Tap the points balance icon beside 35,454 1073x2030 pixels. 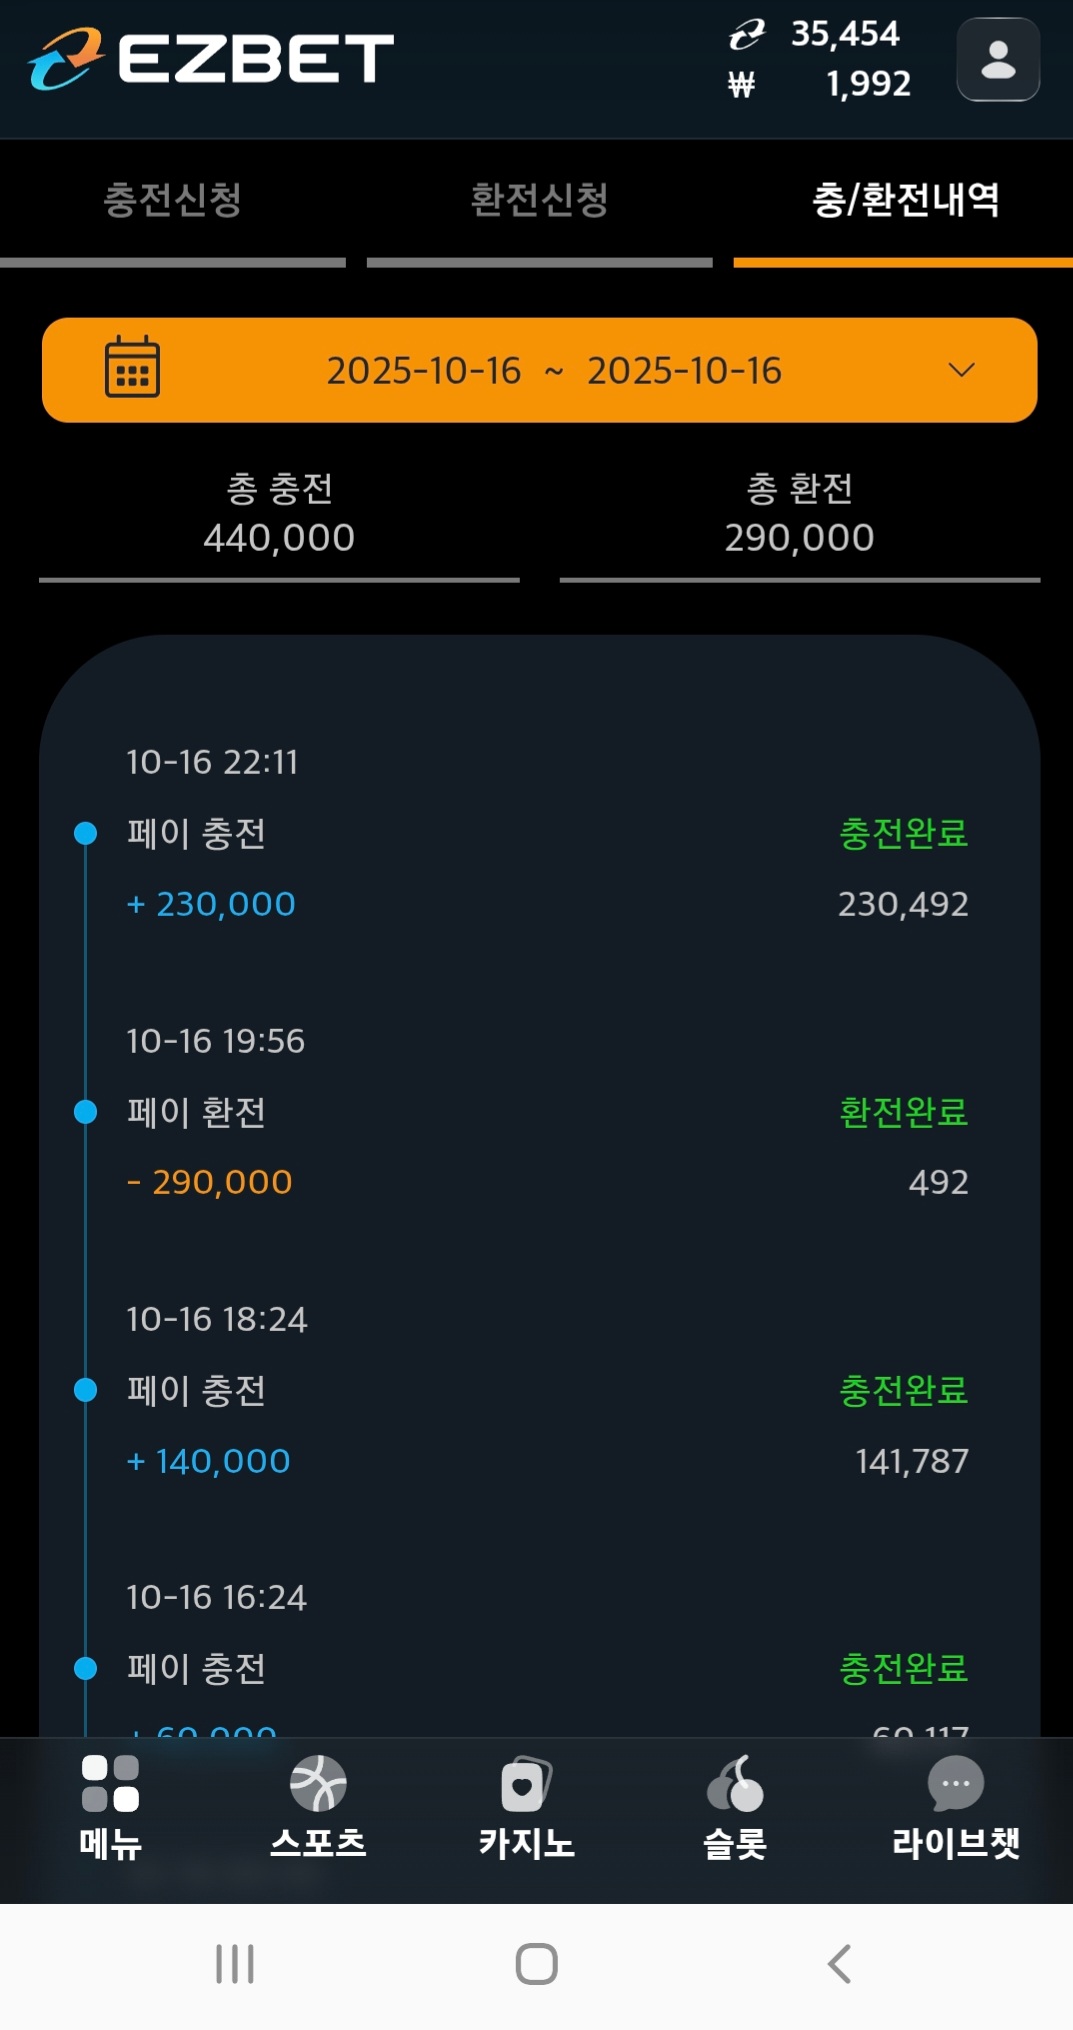[x=746, y=35]
